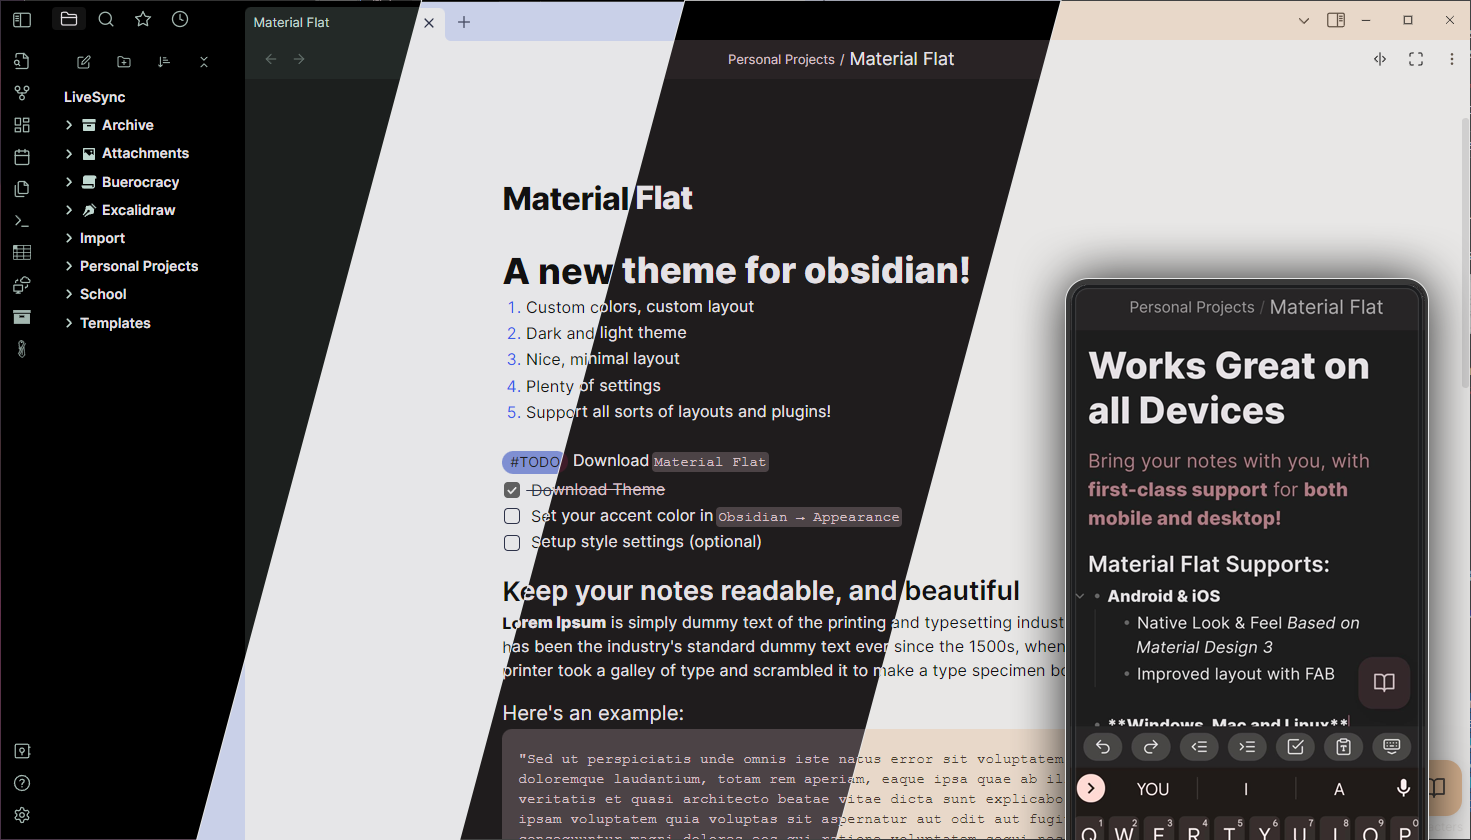The image size is (1471, 840).
Task: Open the recent files clock tab
Action: [180, 19]
